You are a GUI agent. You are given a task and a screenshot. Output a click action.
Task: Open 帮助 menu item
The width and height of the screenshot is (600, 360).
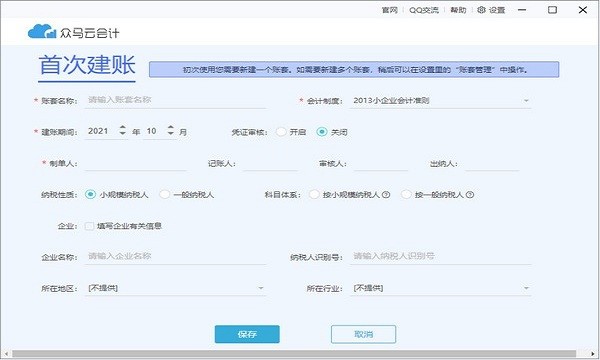coord(458,10)
